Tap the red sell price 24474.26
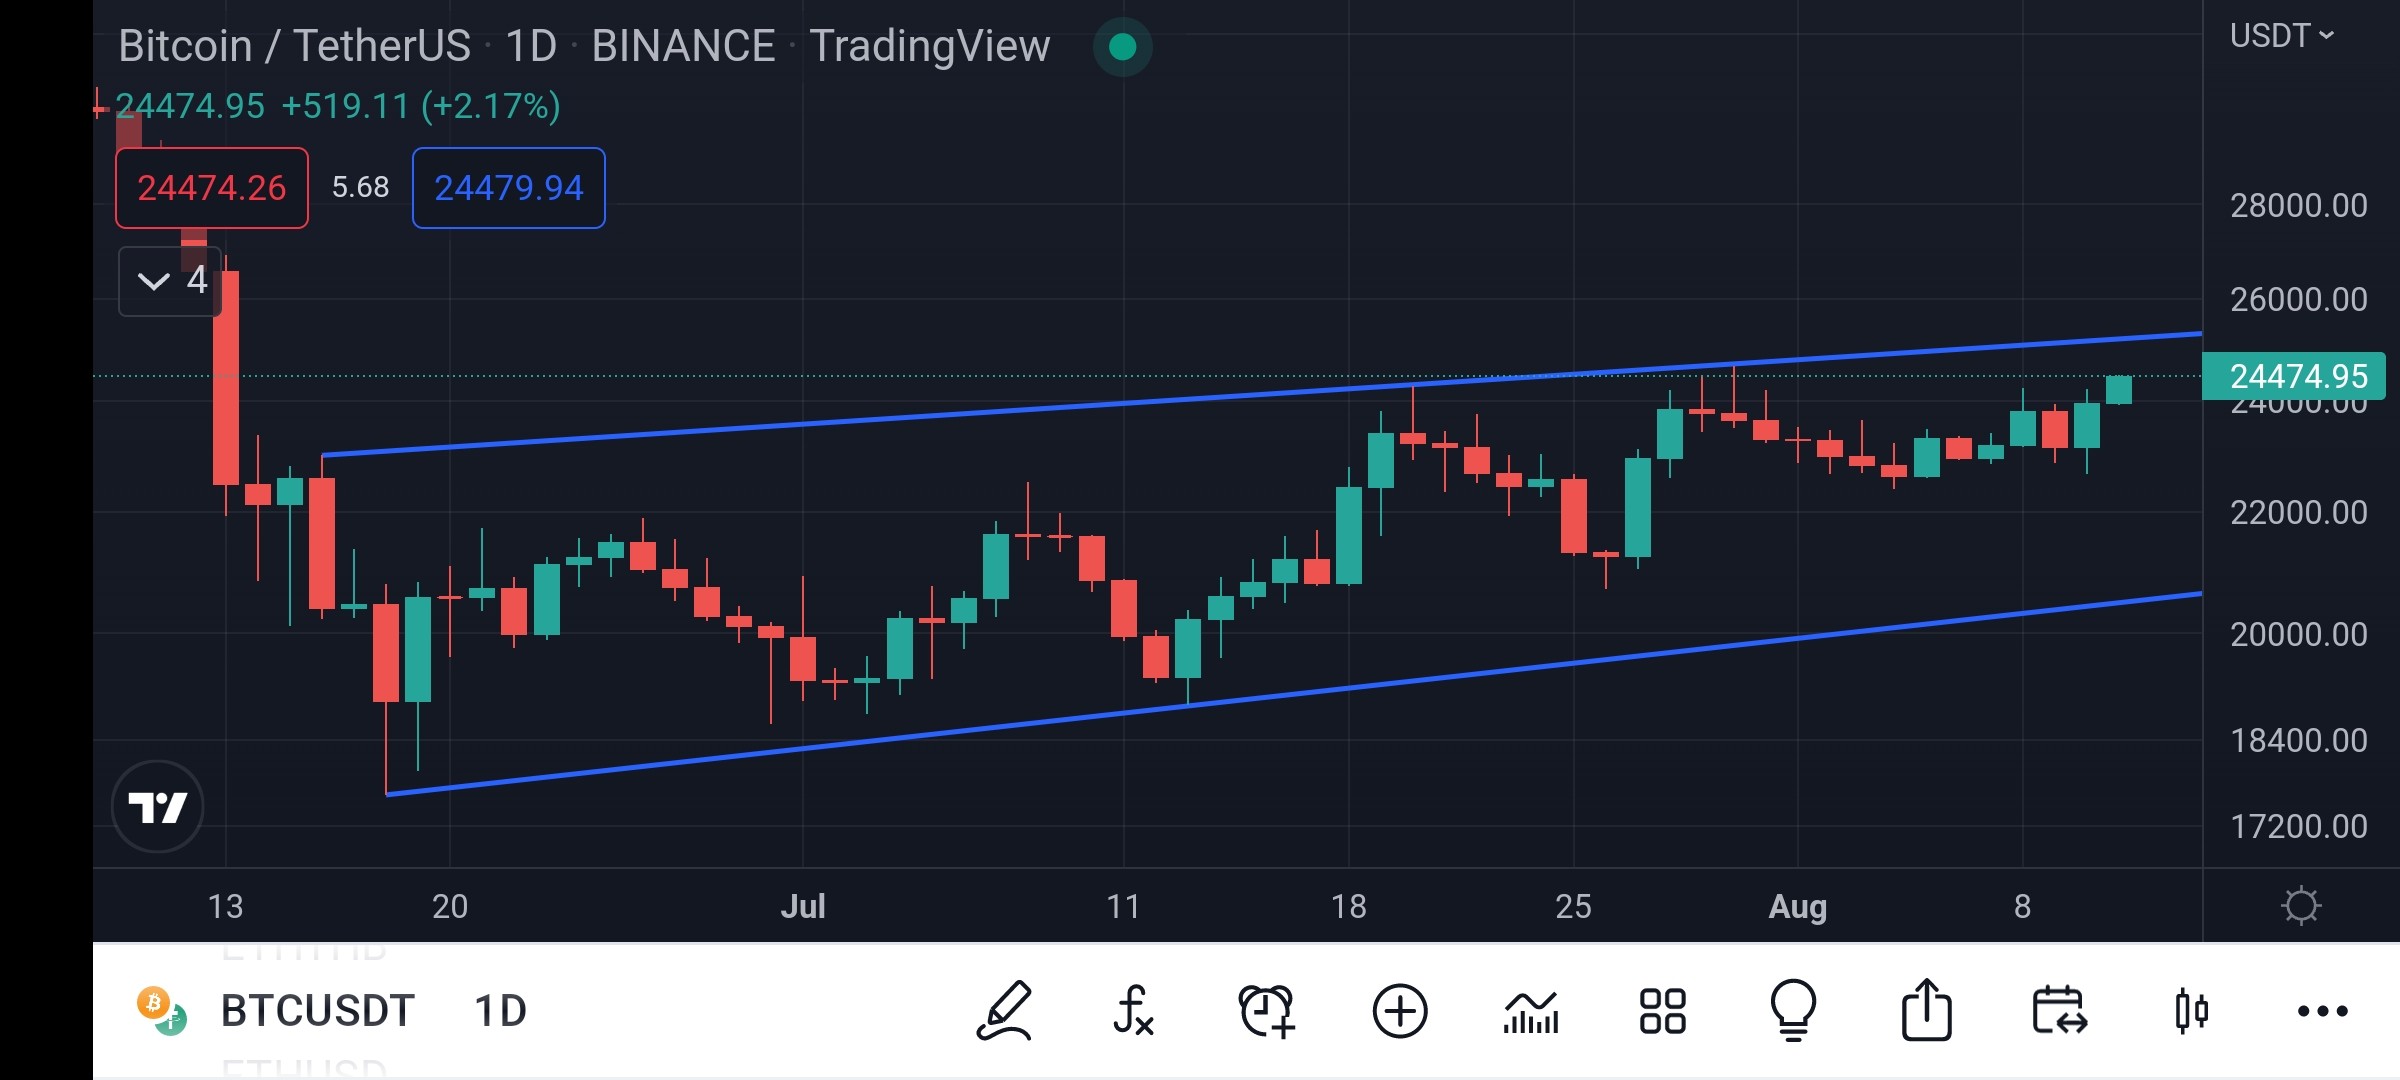 (x=212, y=188)
